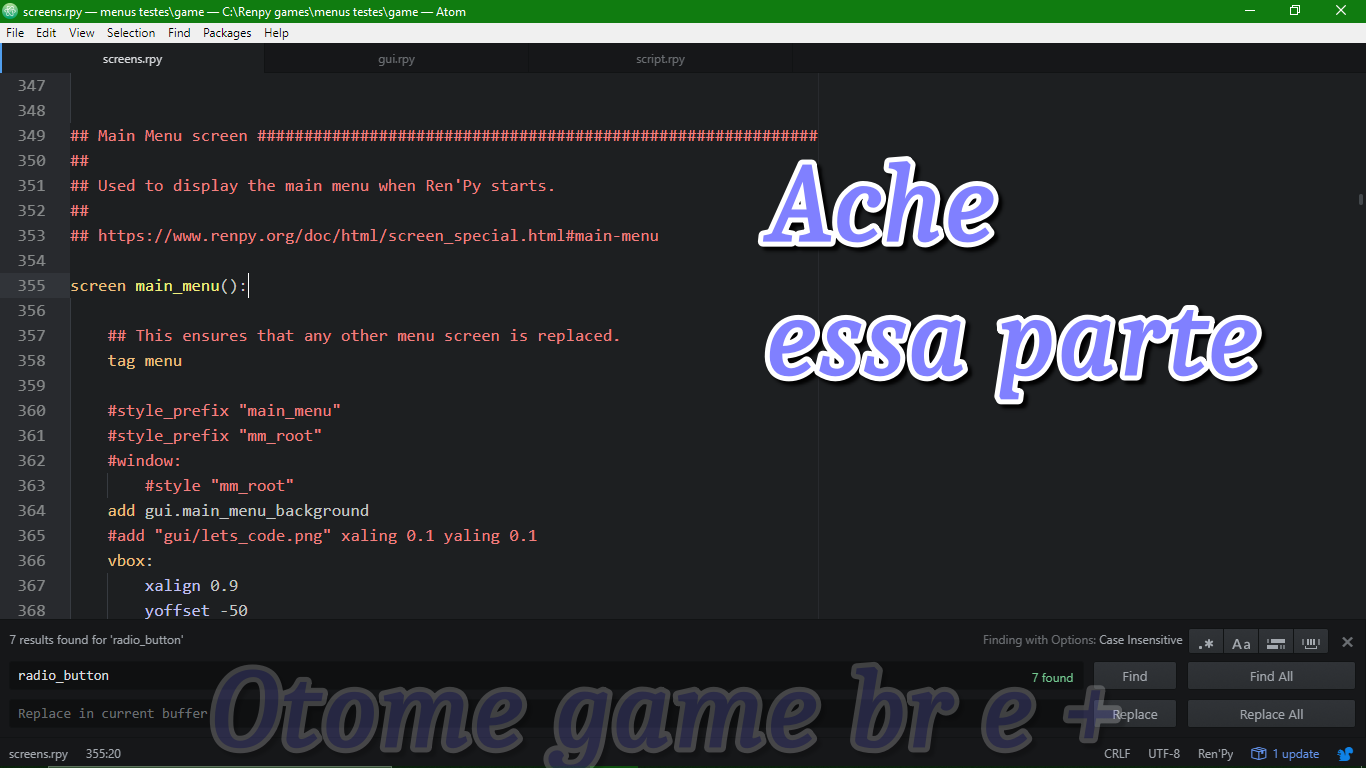Click the Find All button

pyautogui.click(x=1270, y=675)
